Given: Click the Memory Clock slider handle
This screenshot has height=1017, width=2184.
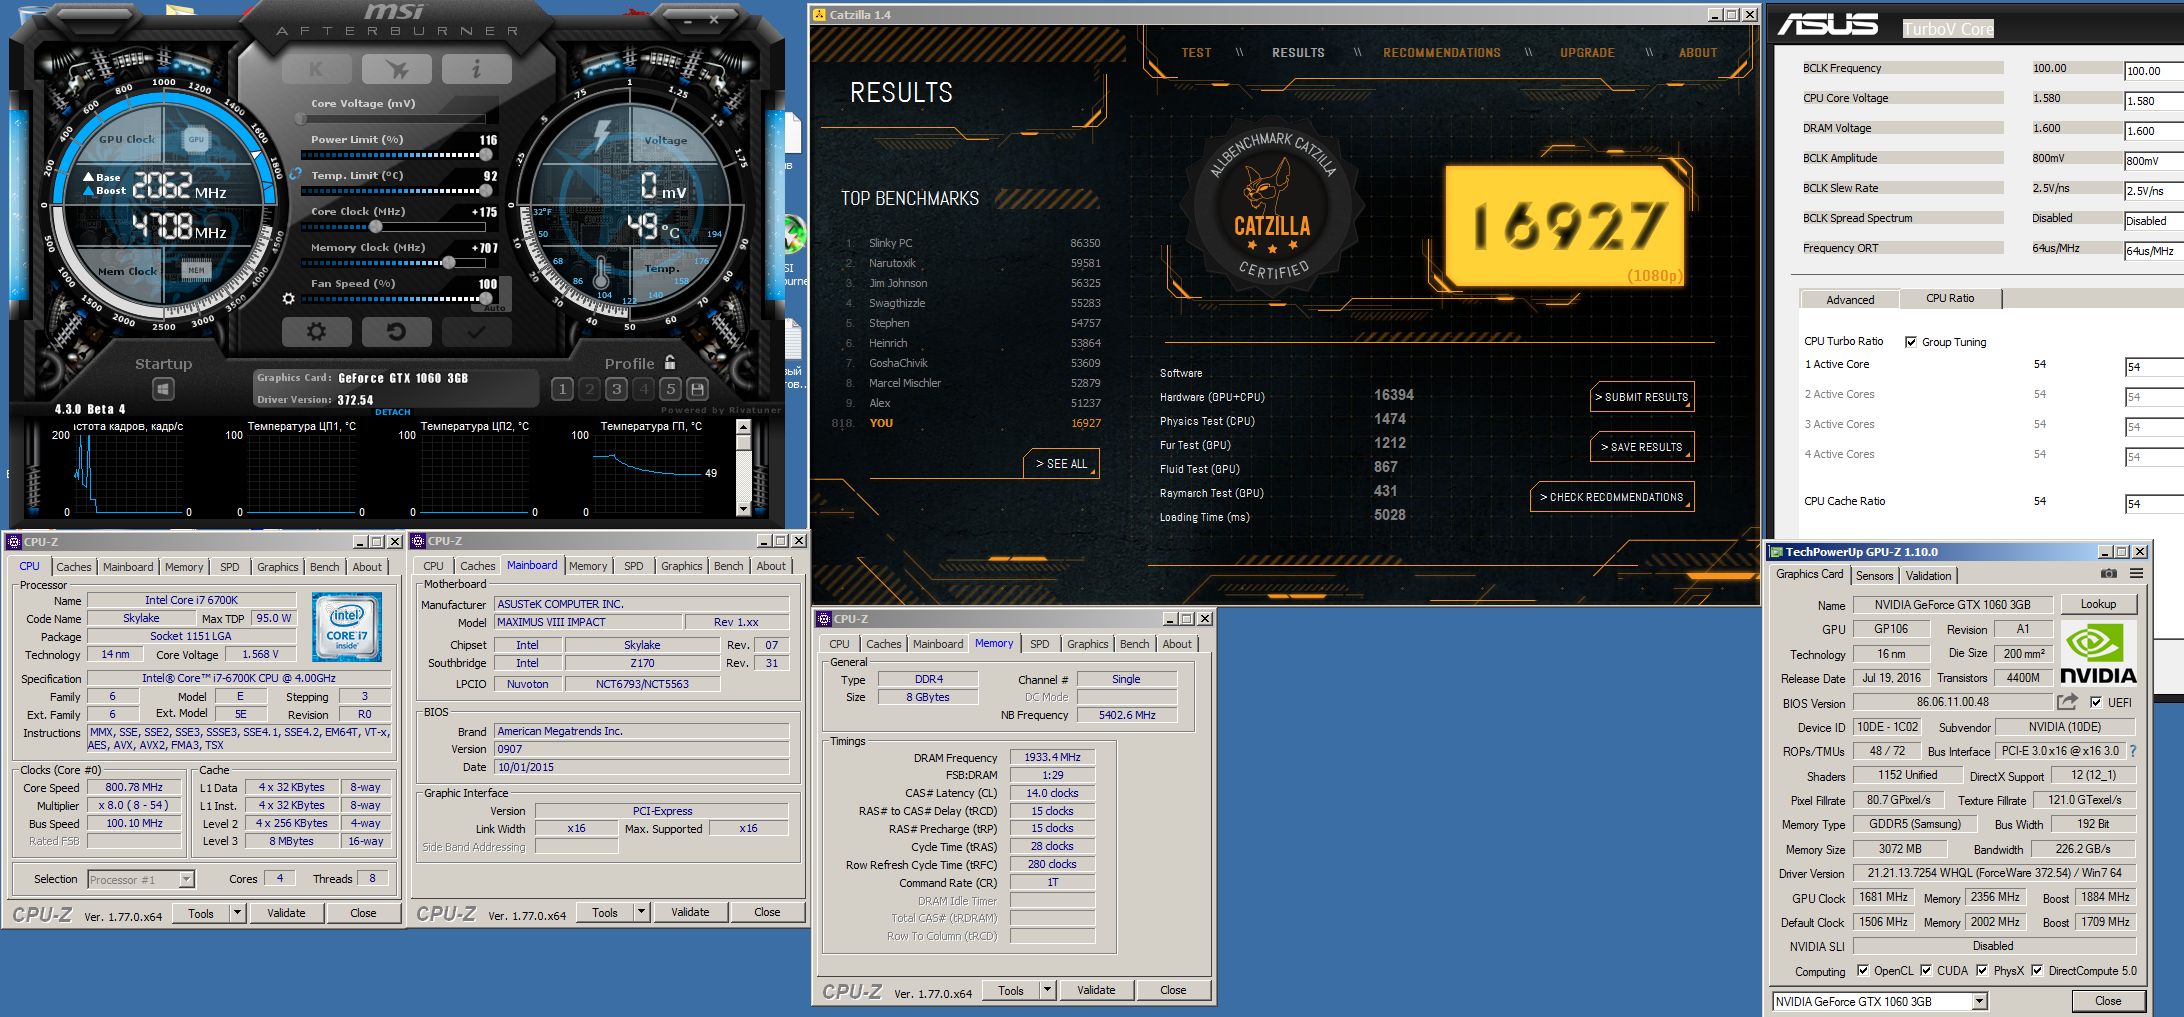Looking at the screenshot, I should 449,263.
